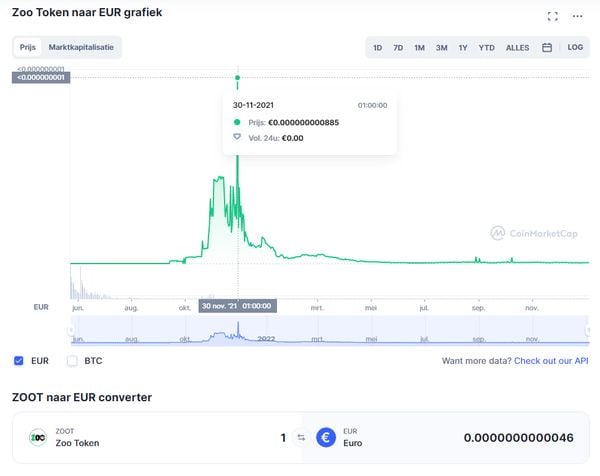This screenshot has height=476, width=600.
Task: Select the 1D time range
Action: [377, 48]
